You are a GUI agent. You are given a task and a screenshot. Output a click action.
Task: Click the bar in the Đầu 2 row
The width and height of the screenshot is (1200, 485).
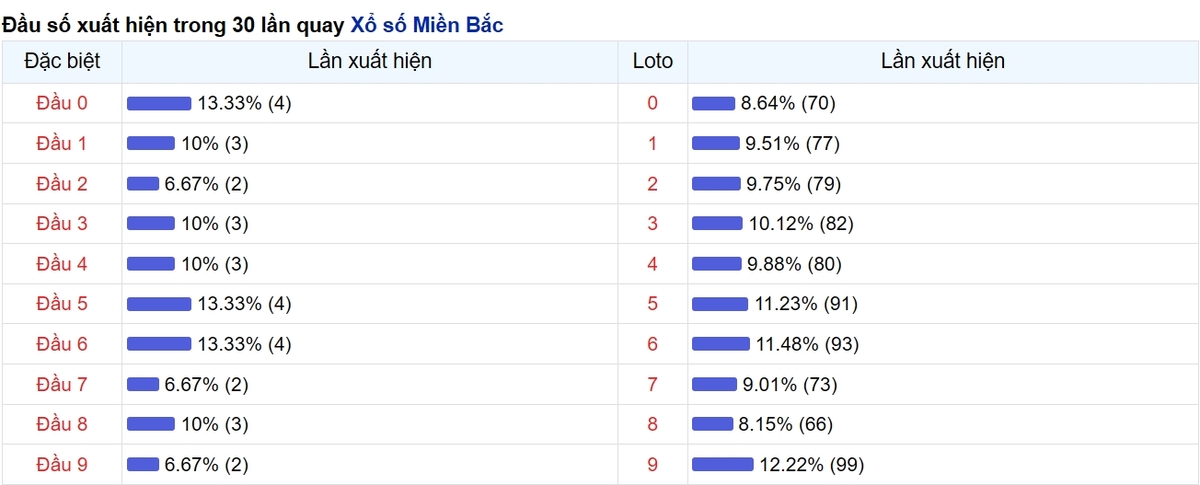[x=143, y=183]
